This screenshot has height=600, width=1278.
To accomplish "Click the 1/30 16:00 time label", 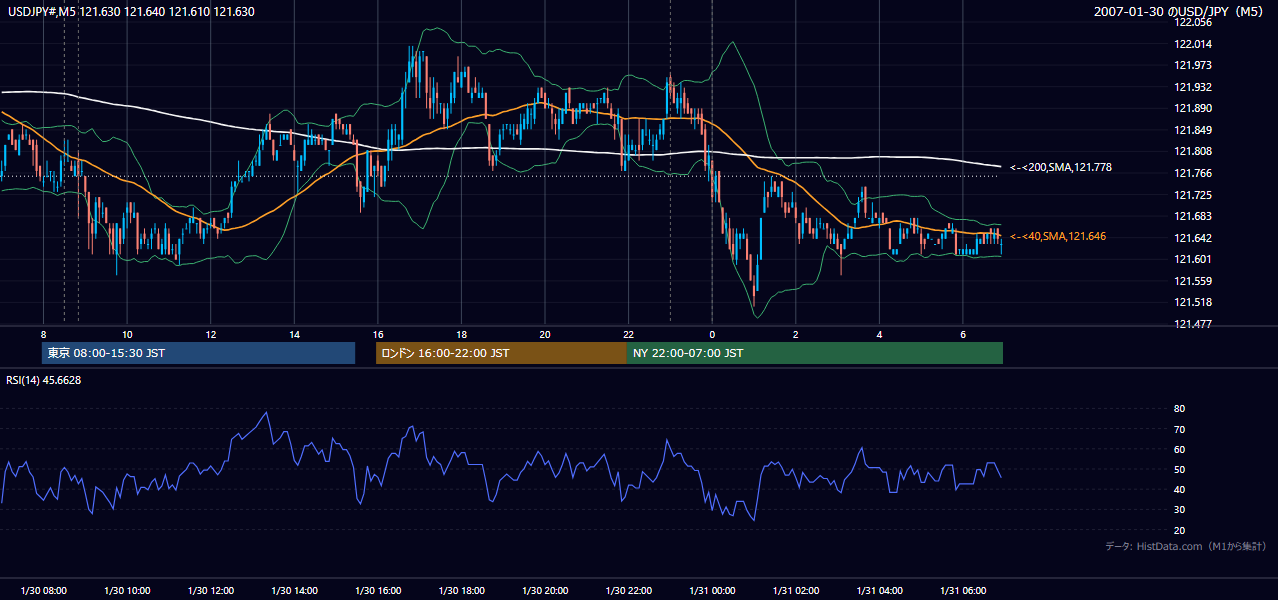I will click(x=378, y=591).
